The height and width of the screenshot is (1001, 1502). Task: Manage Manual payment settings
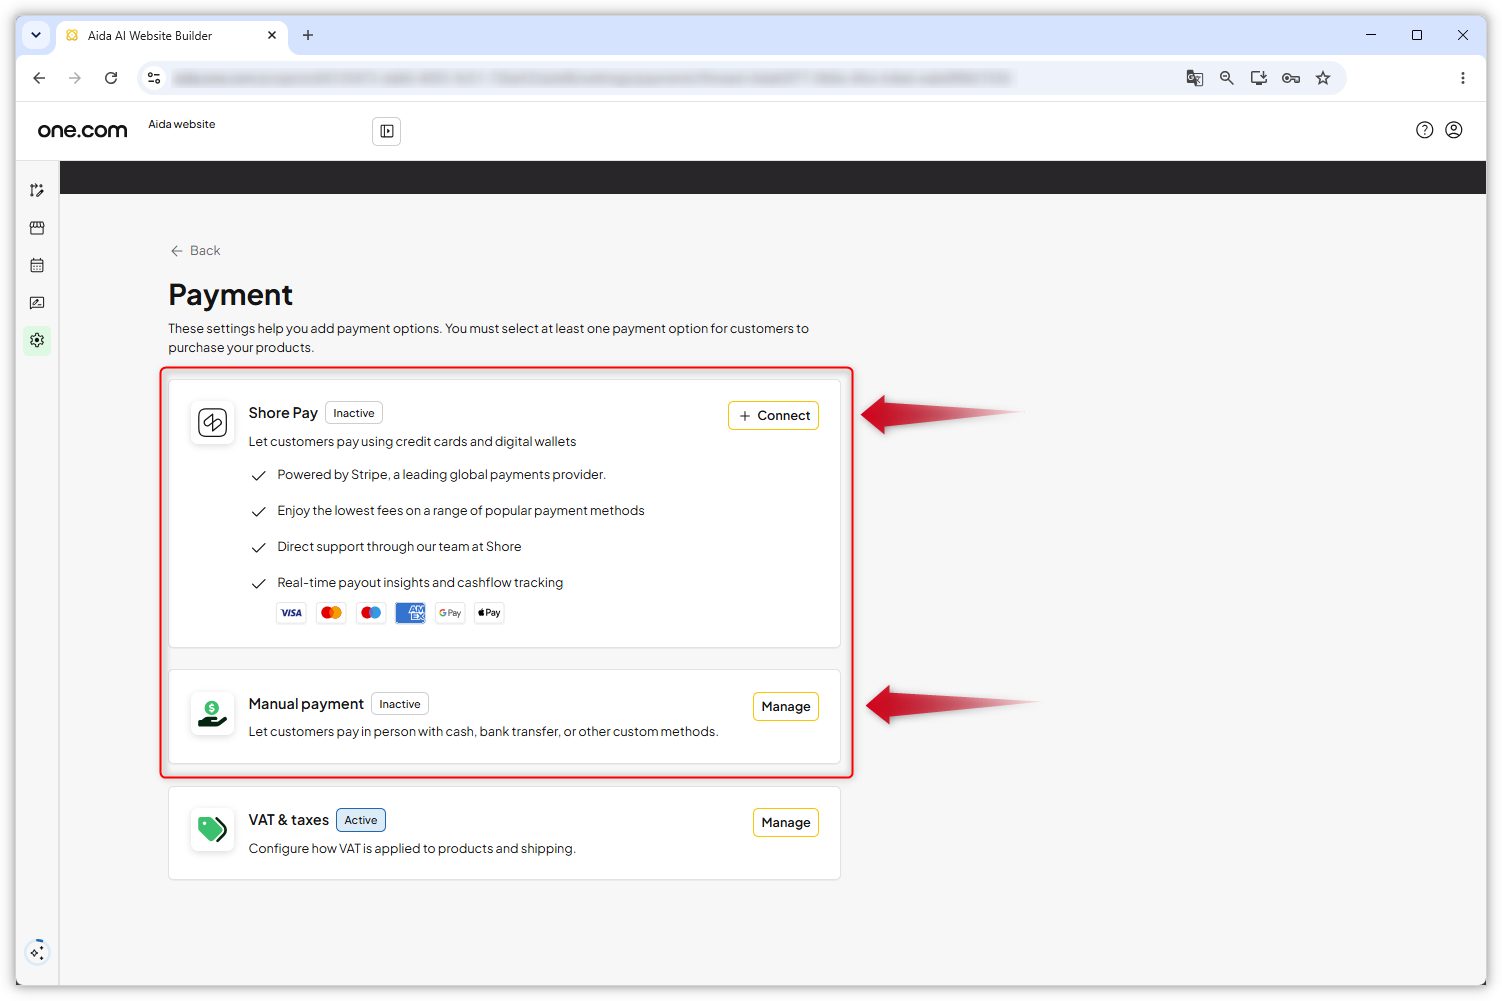(786, 707)
